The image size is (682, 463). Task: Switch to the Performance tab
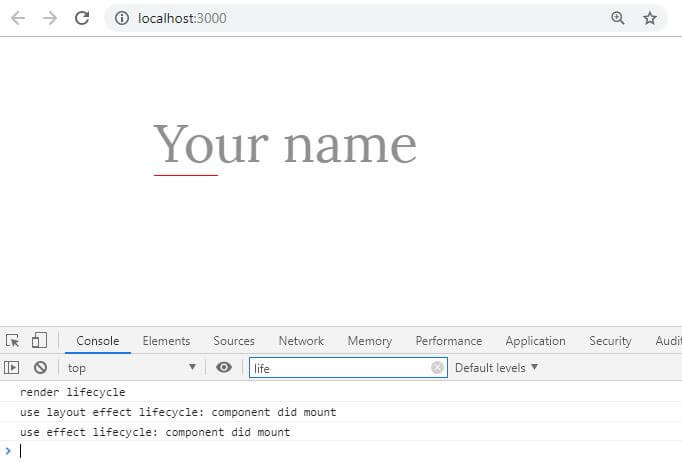click(x=448, y=341)
